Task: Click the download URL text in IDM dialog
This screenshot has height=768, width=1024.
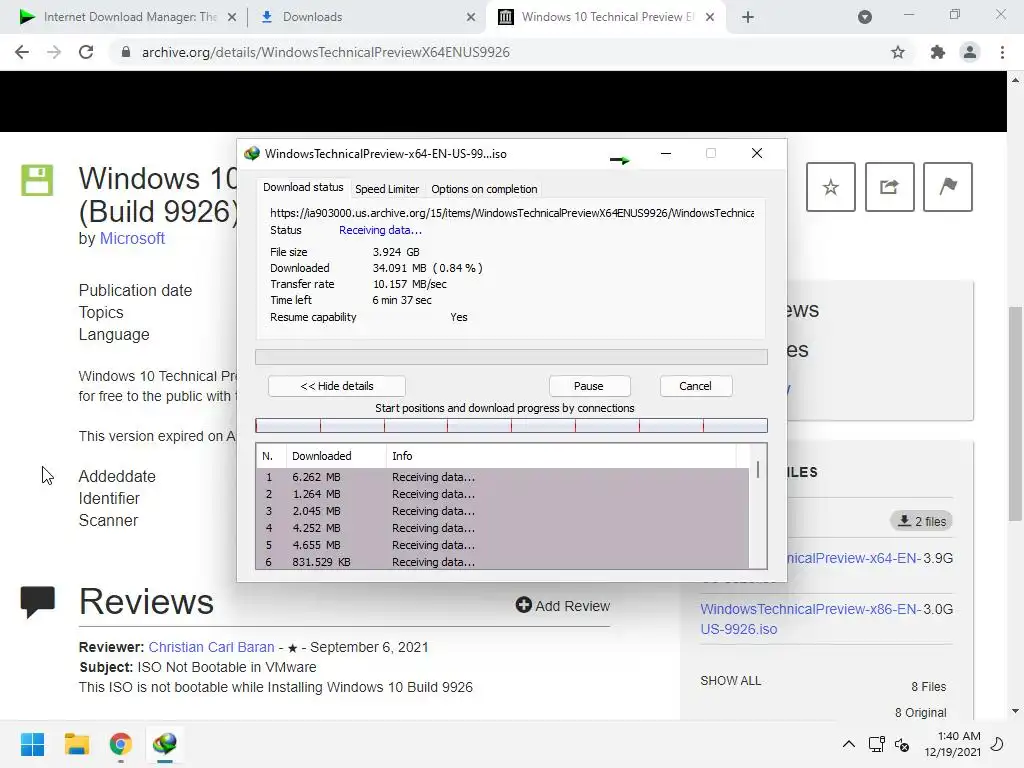Action: (512, 213)
